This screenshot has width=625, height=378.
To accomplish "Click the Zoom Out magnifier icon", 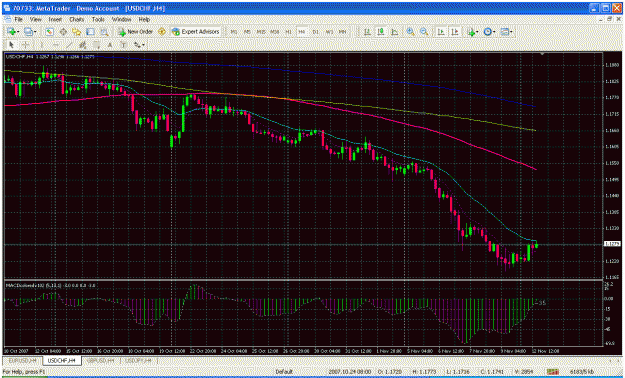I will click(x=424, y=32).
